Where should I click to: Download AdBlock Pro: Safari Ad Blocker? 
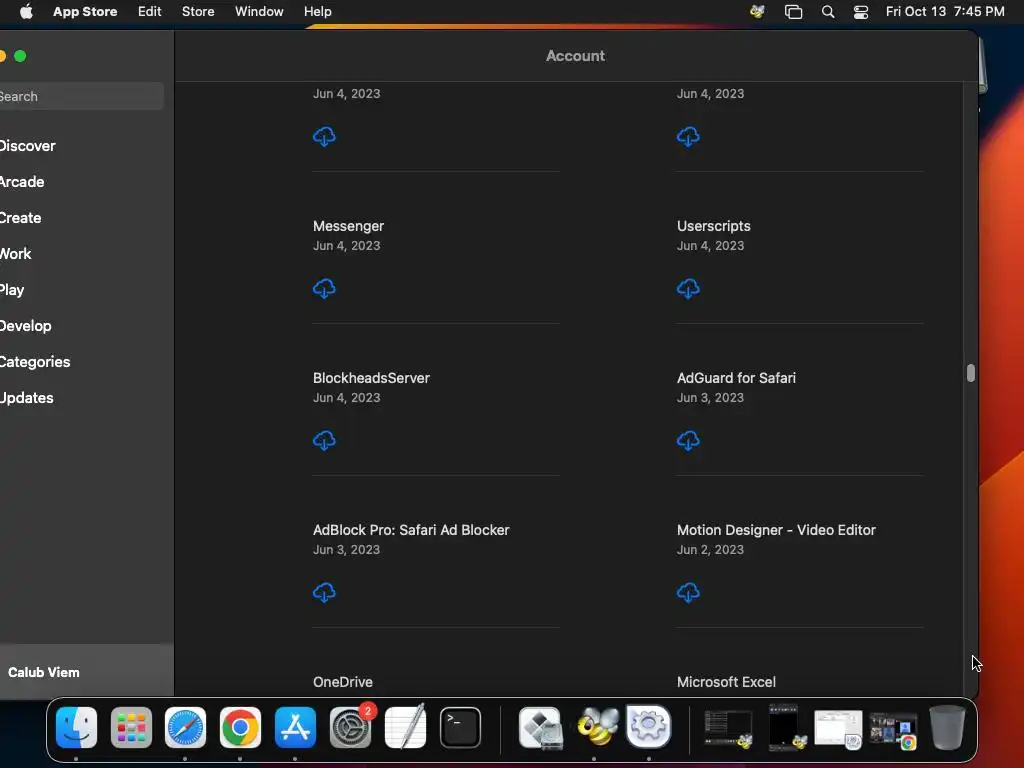325,592
